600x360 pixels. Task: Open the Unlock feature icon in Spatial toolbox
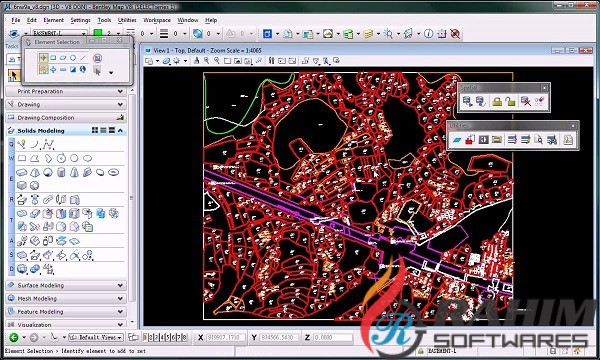click(510, 101)
